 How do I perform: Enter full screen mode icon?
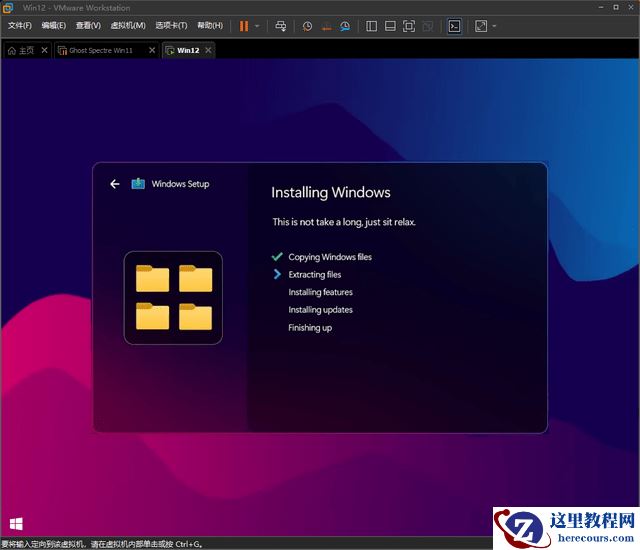pos(409,27)
